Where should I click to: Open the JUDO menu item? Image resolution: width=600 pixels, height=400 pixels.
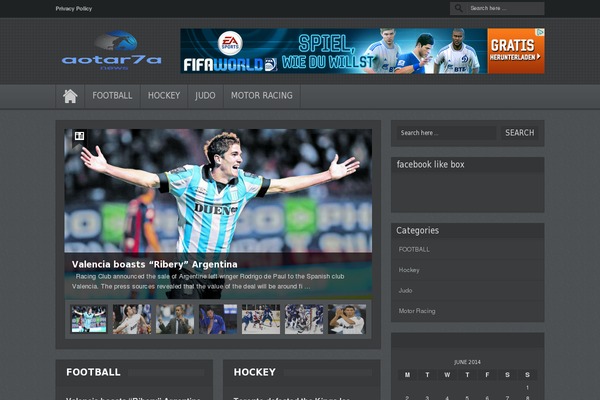point(205,96)
